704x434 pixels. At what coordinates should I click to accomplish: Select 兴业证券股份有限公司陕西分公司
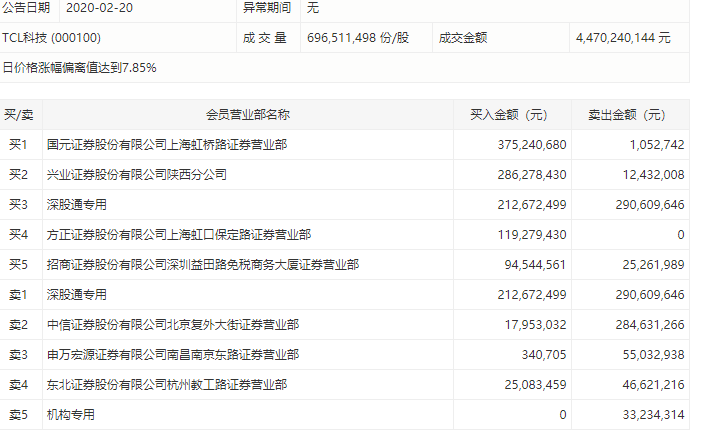136,175
